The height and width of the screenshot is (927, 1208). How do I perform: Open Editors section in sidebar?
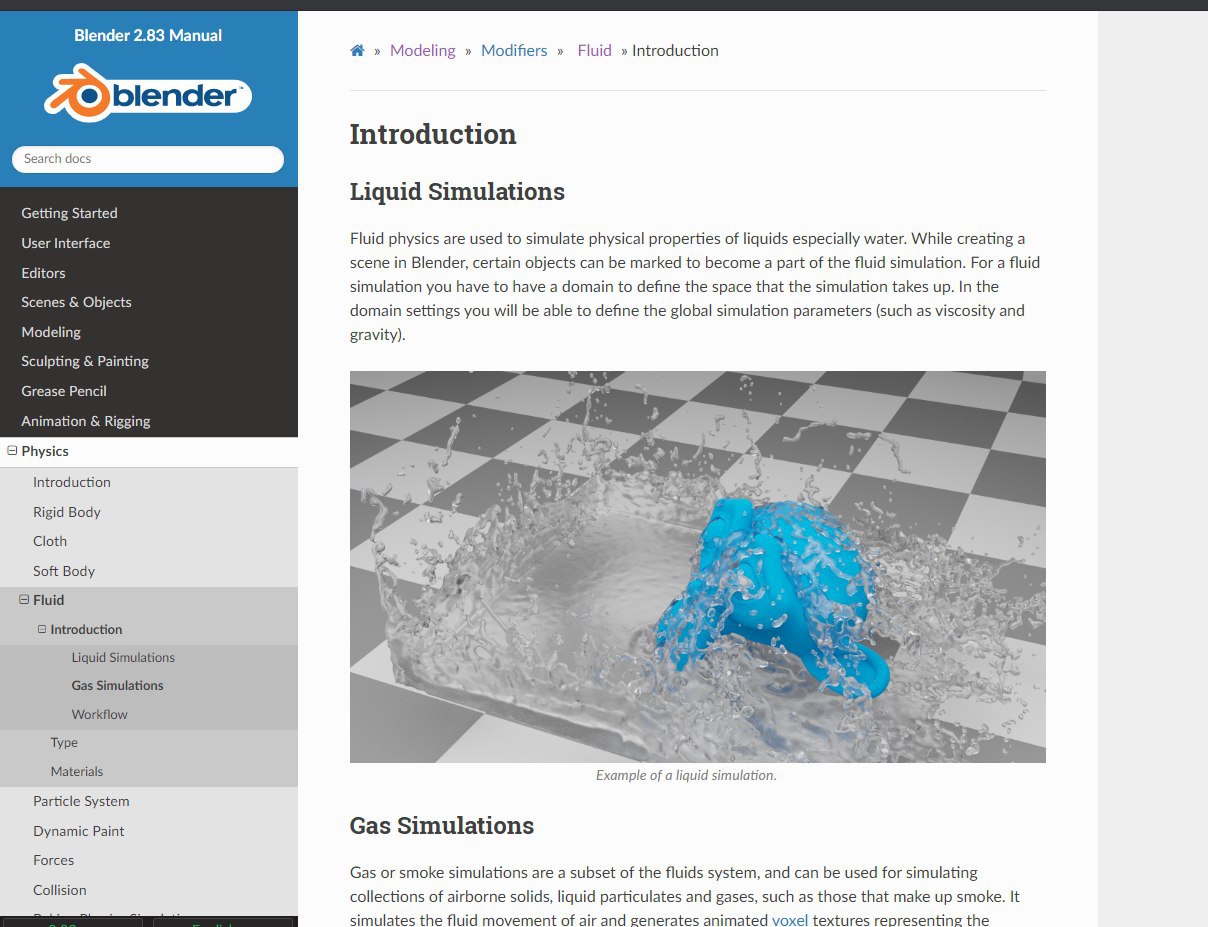(43, 273)
